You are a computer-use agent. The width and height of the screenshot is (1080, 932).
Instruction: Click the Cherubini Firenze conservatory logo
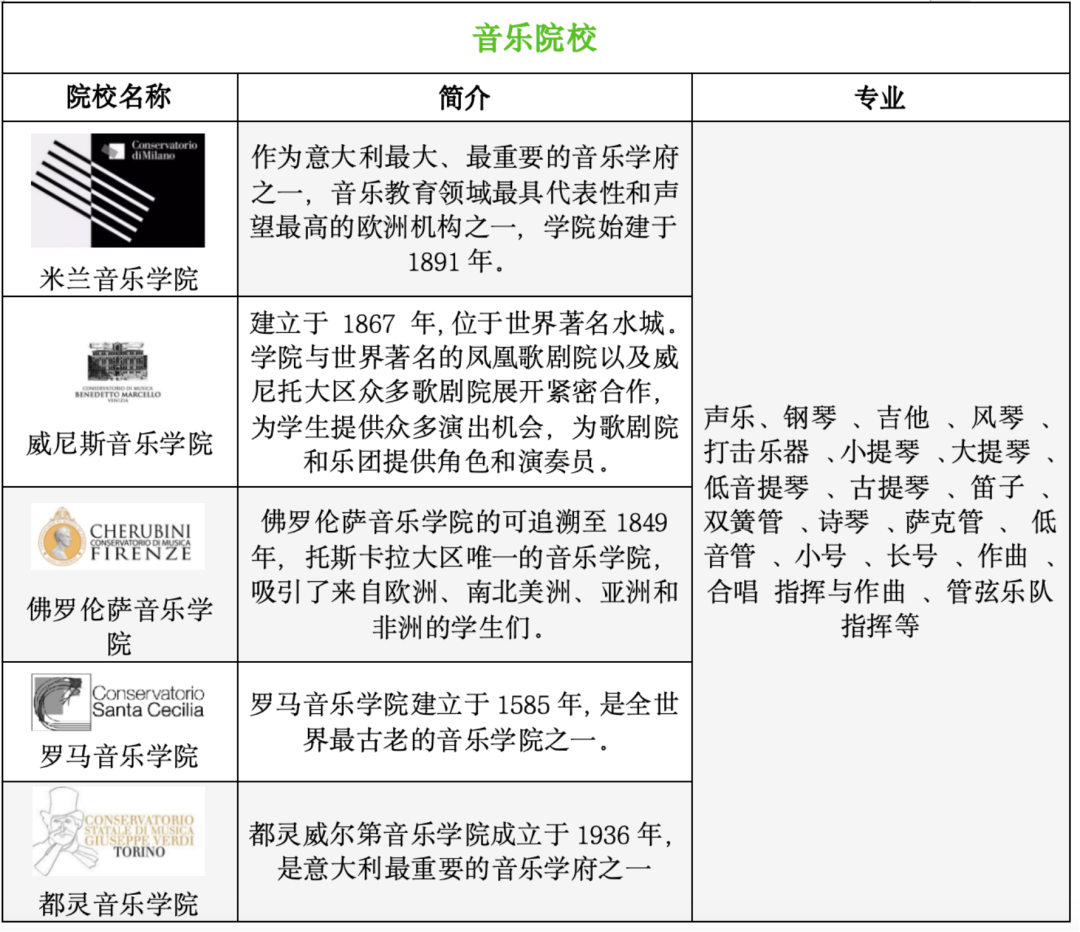pos(118,537)
